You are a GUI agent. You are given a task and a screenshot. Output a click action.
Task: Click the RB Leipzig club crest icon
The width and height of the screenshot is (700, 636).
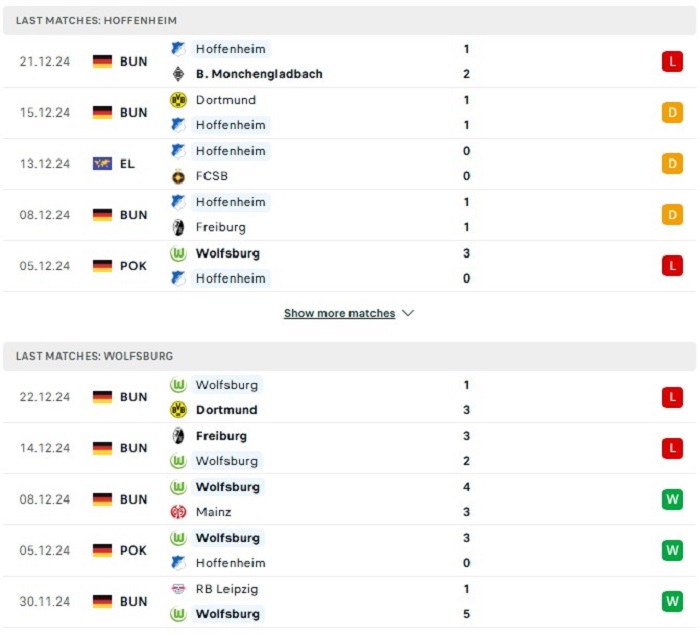click(178, 589)
